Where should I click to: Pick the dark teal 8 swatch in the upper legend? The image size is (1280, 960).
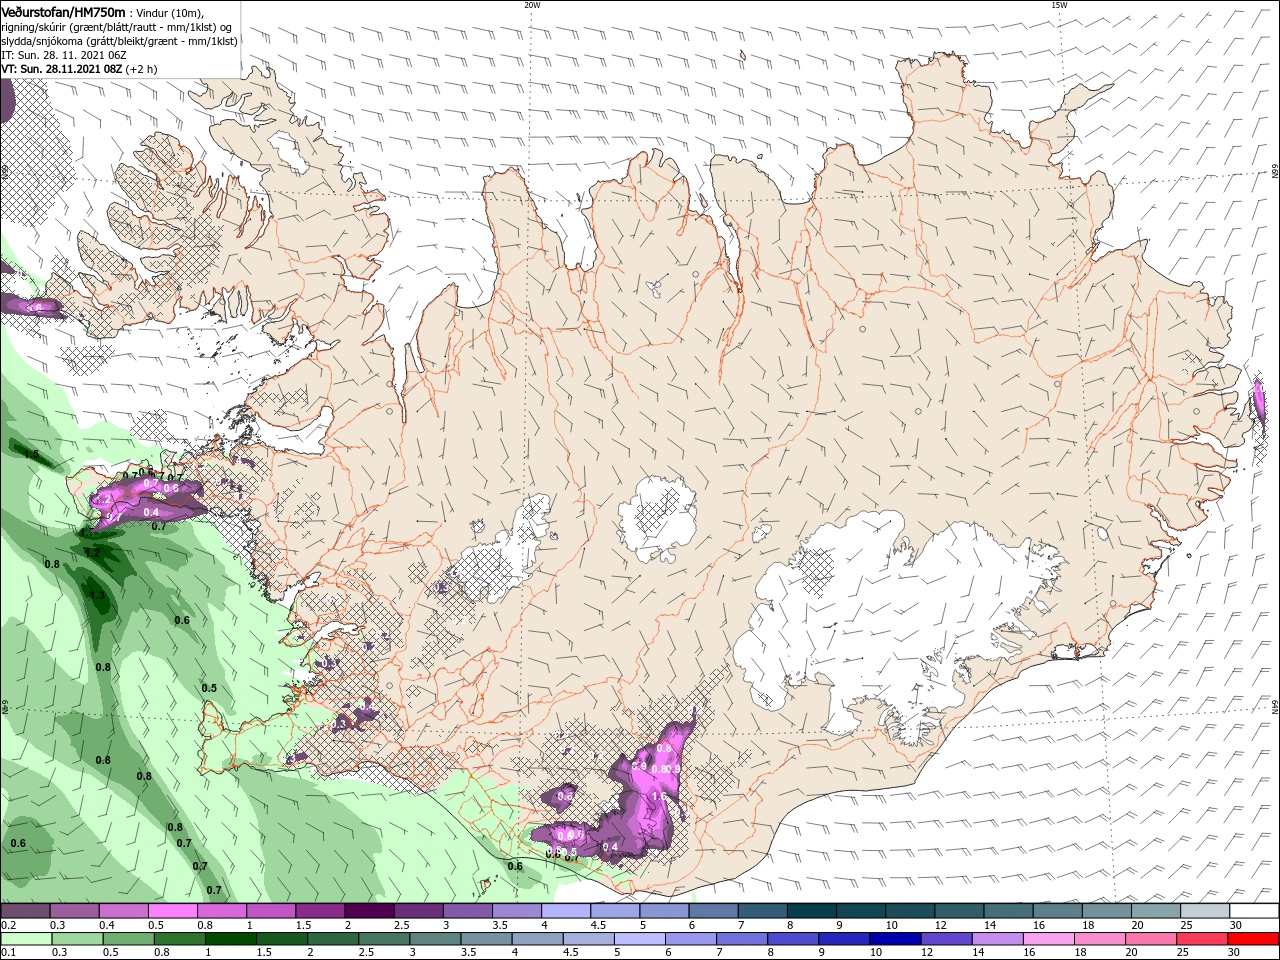(813, 911)
